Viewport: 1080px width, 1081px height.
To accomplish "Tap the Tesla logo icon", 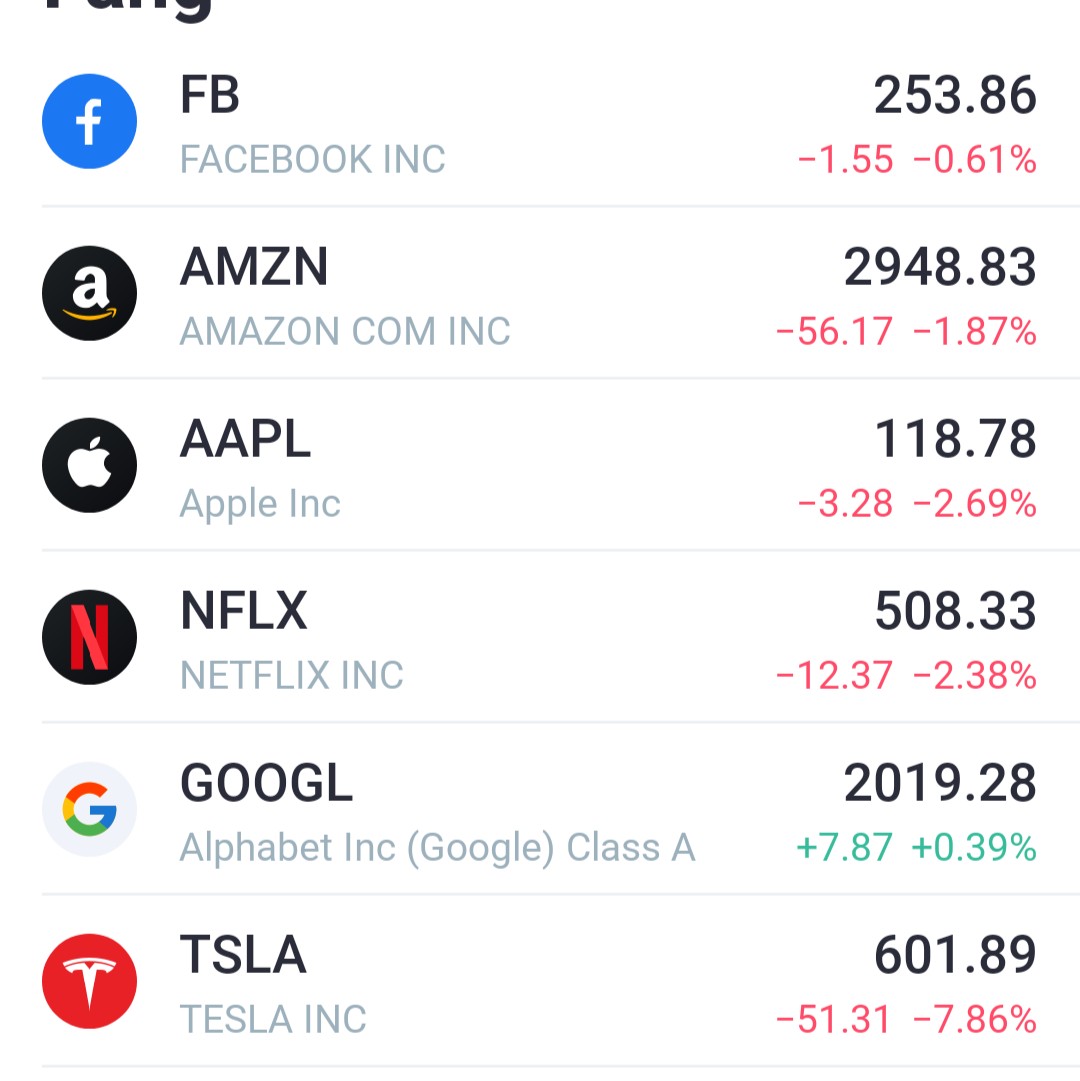I will tap(89, 981).
